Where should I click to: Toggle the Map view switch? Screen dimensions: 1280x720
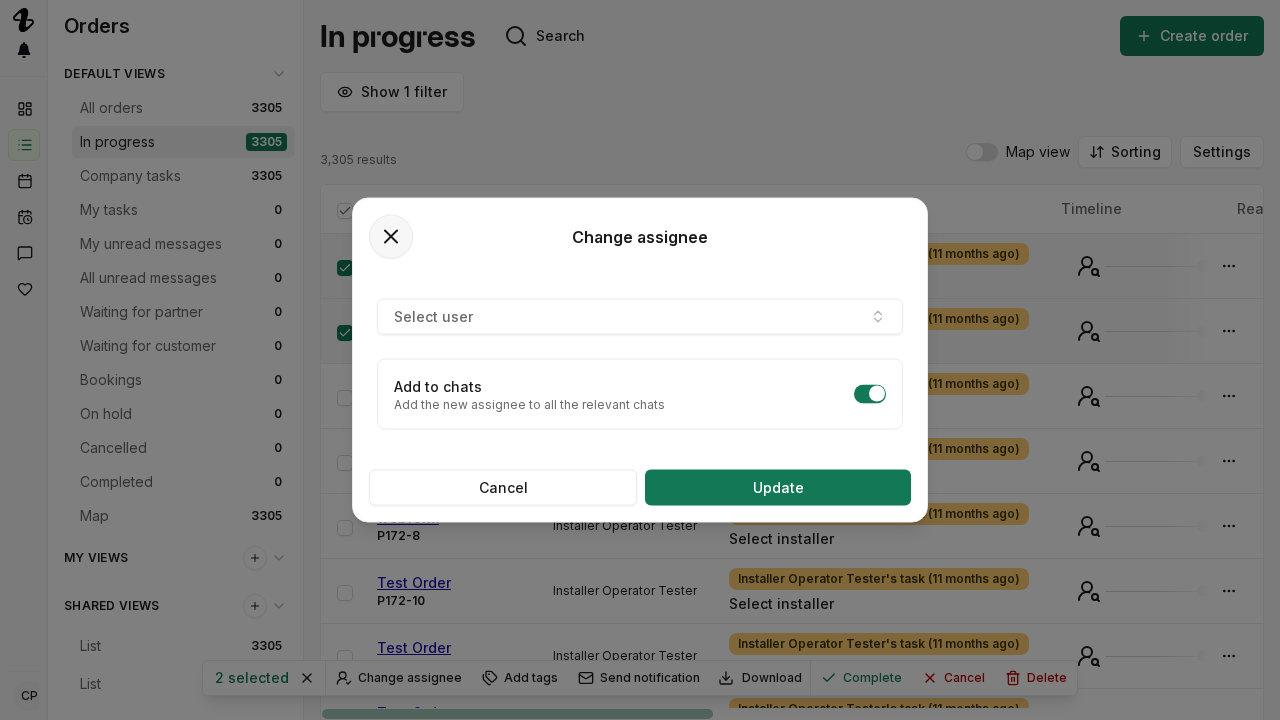tap(982, 152)
